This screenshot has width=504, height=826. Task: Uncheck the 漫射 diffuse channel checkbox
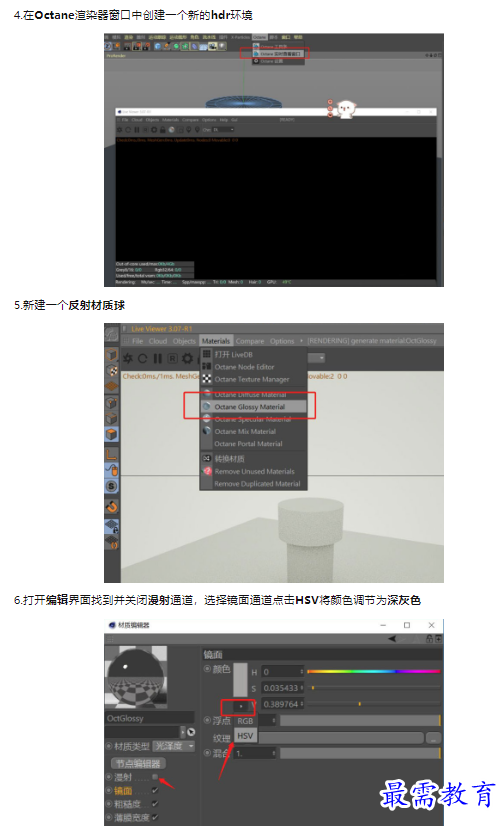(155, 777)
